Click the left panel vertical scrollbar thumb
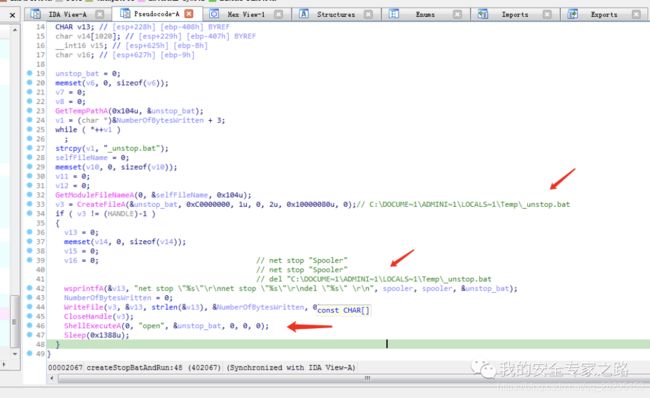 point(15,321)
